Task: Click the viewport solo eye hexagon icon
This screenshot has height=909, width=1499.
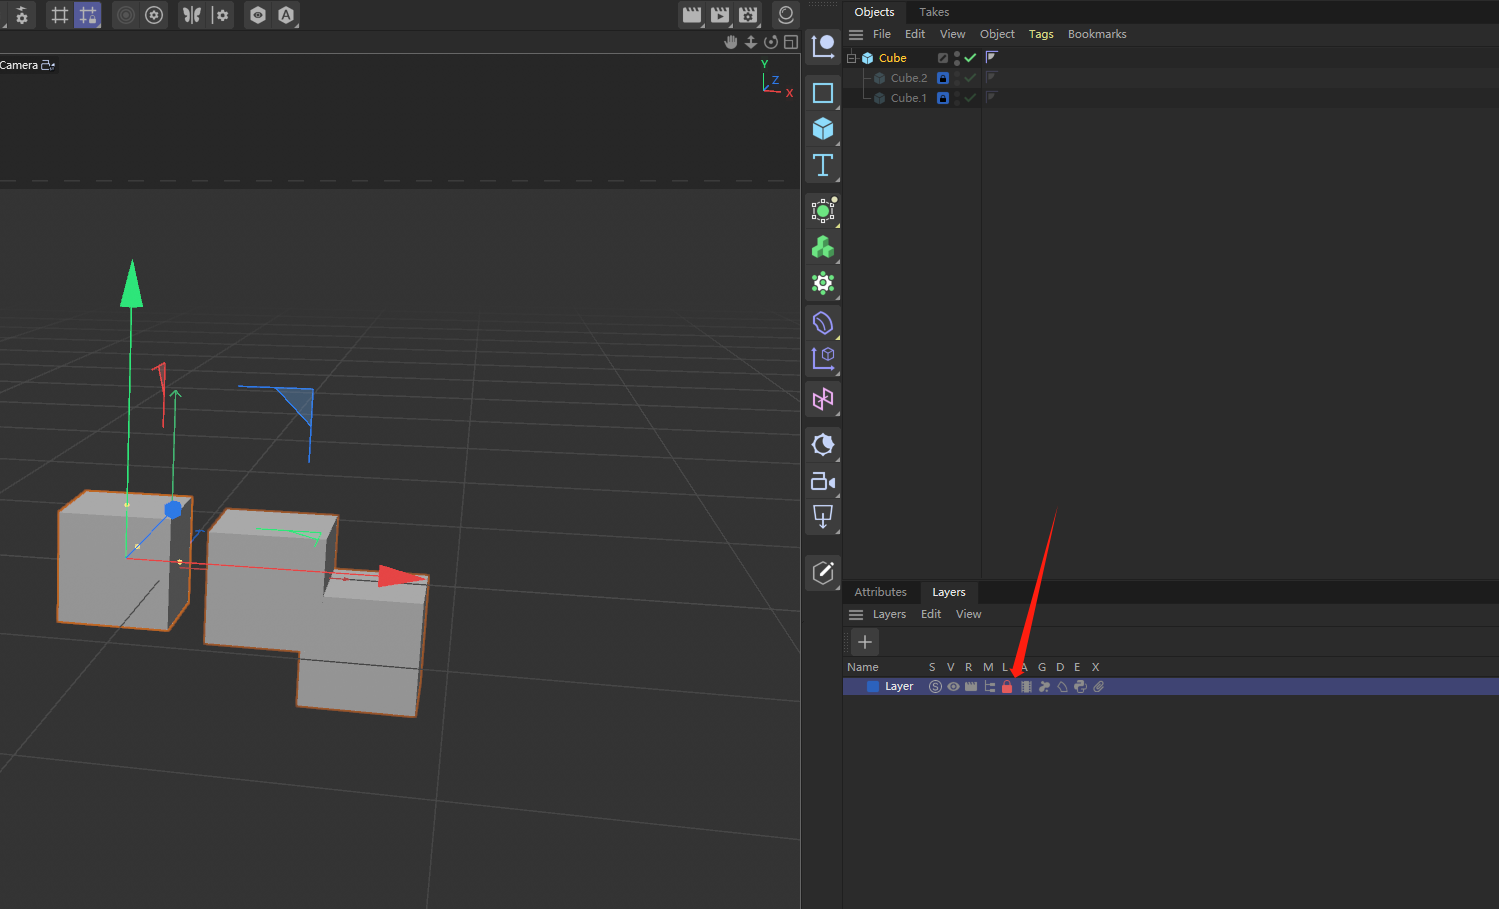Action: pyautogui.click(x=258, y=15)
